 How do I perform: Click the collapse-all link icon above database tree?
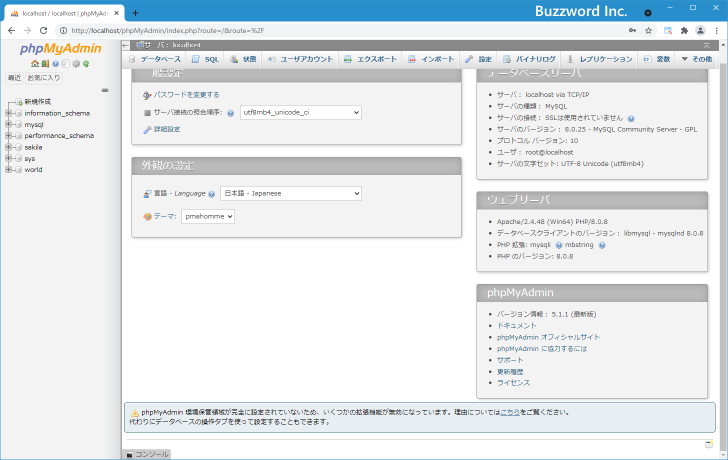[105, 90]
